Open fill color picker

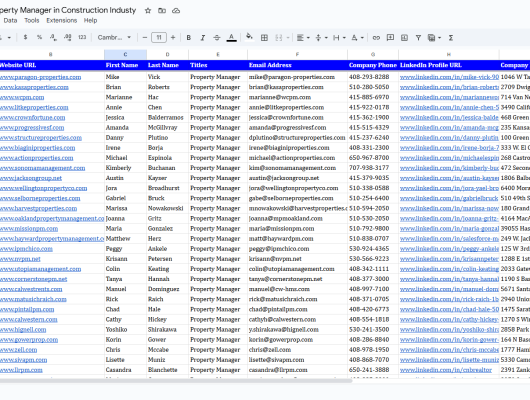point(249,37)
